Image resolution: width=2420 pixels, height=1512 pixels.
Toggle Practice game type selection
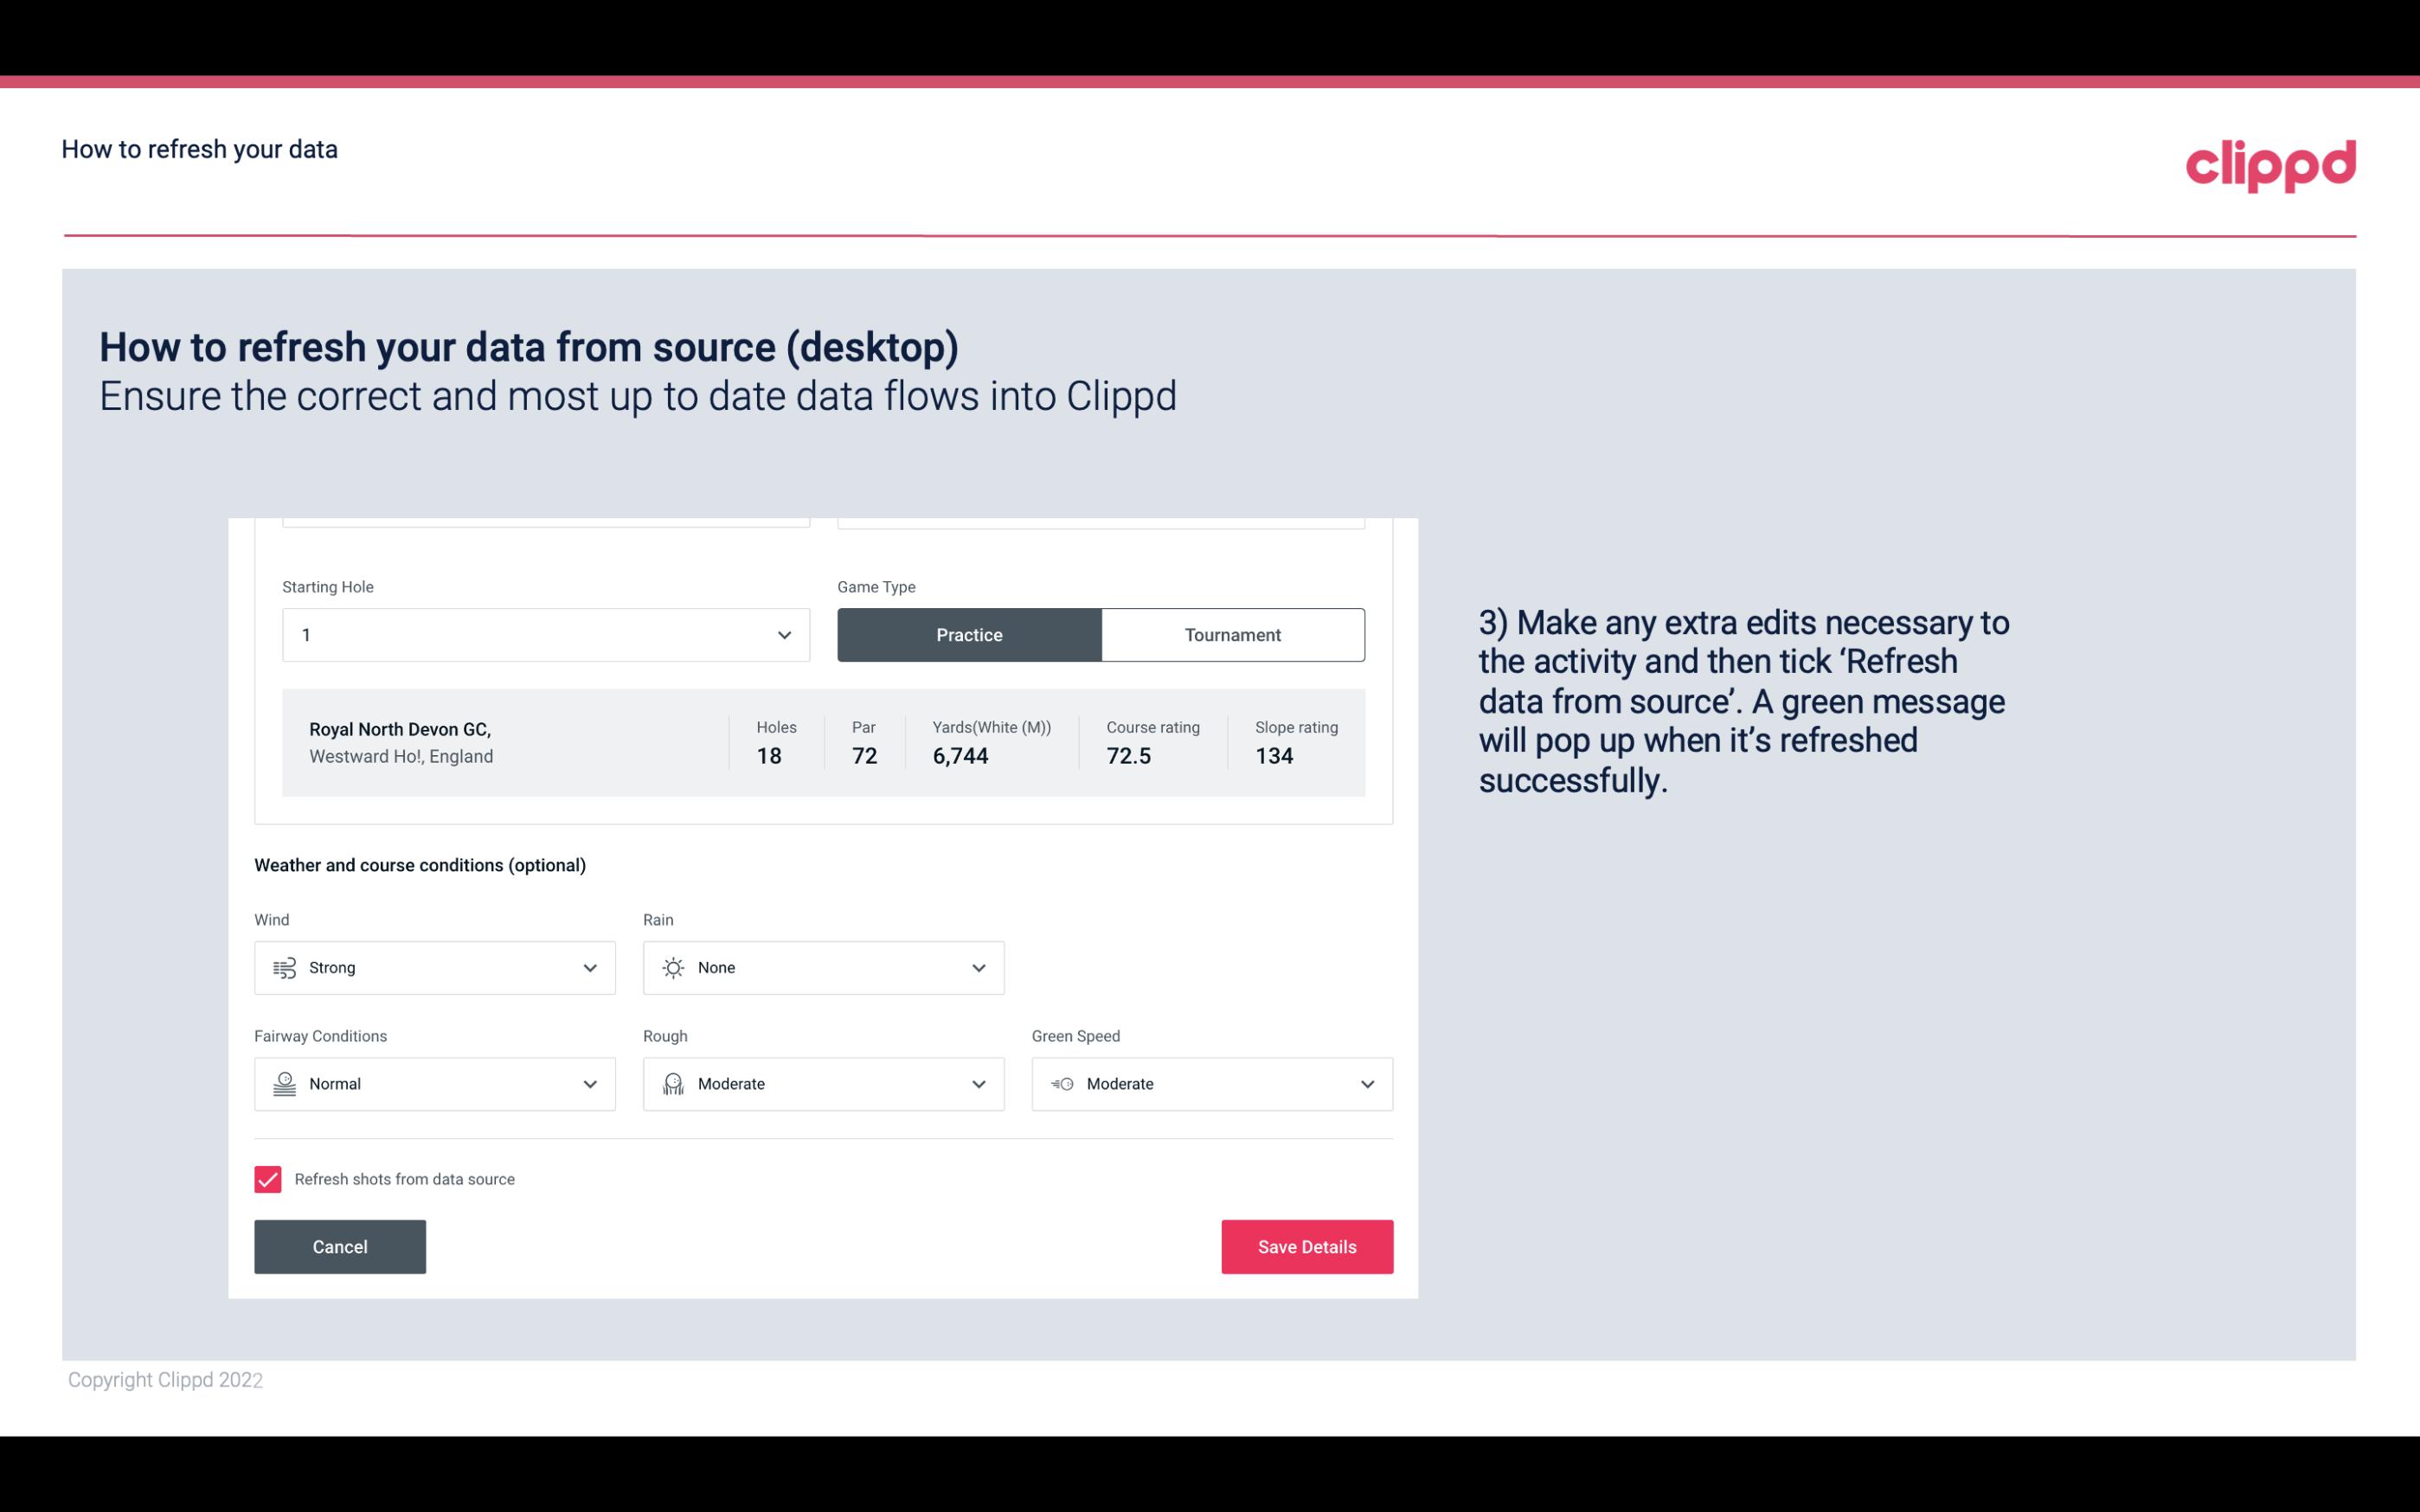(x=969, y=634)
